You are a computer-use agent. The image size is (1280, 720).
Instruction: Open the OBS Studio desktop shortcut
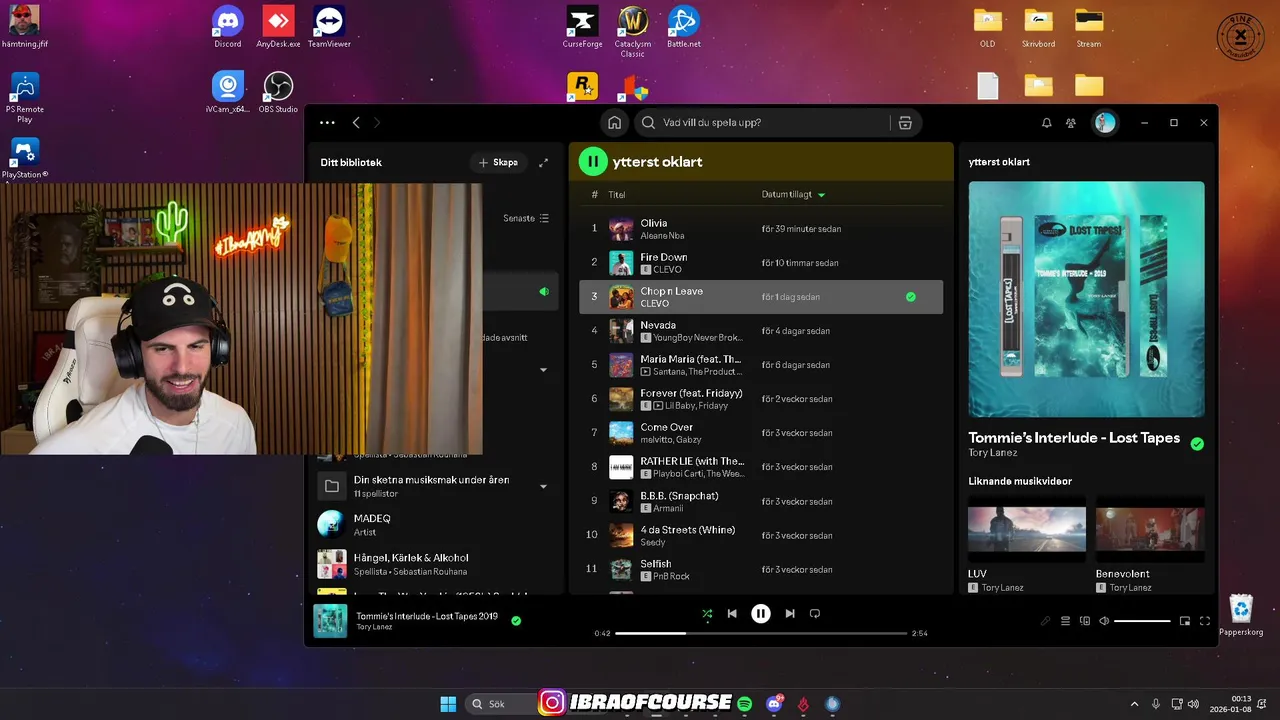click(278, 92)
